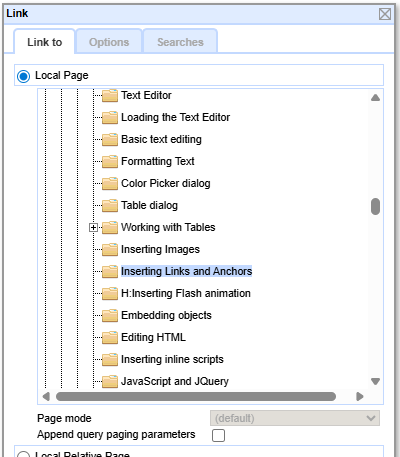This screenshot has width=400, height=457.
Task: Expand the Working with Tables node
Action: (x=93, y=228)
